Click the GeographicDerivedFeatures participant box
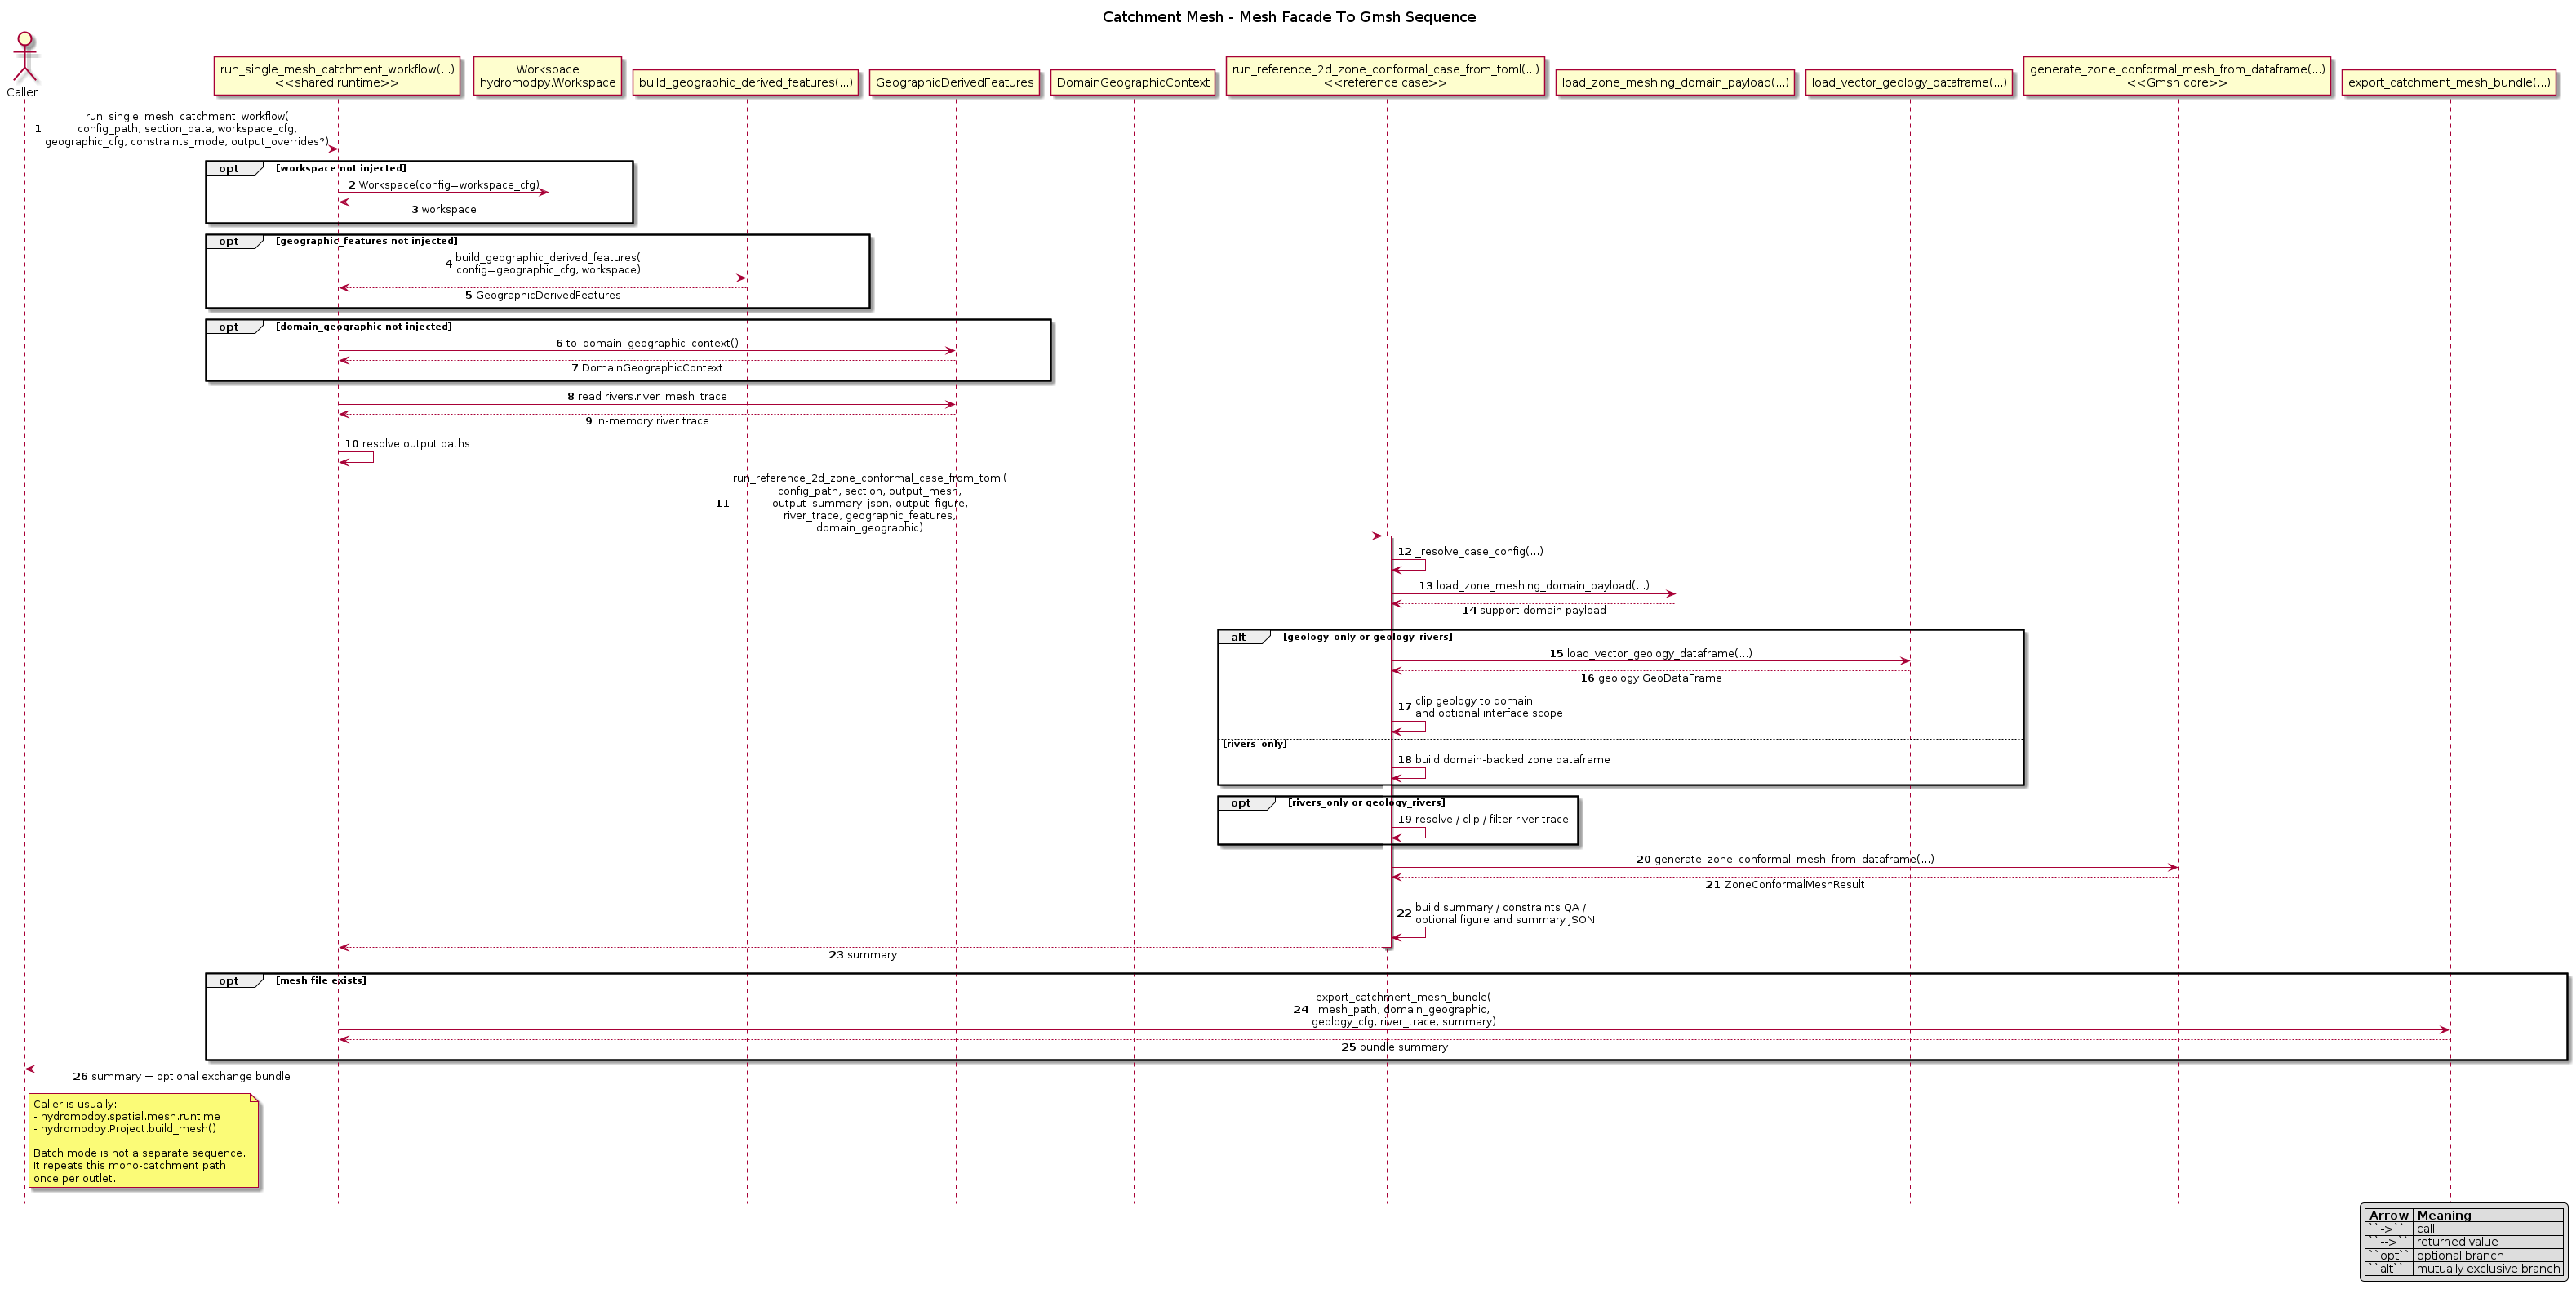The width and height of the screenshot is (2576, 1289). 955,83
